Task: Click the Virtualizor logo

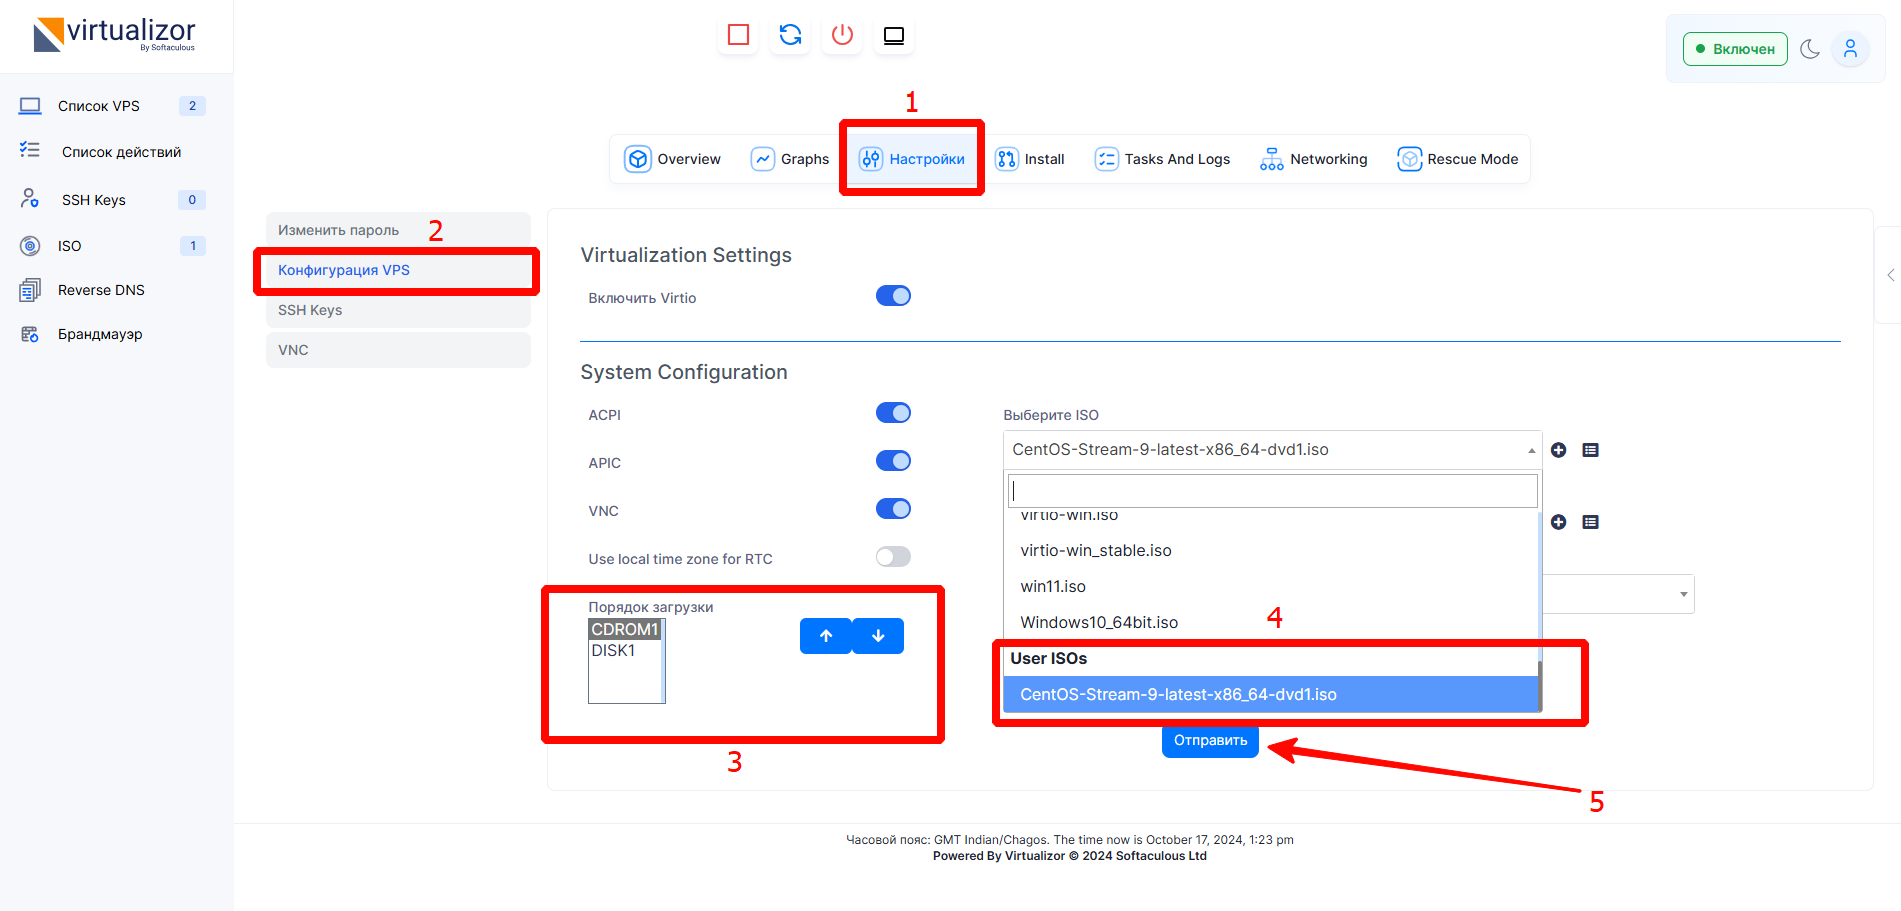Action: click(115, 35)
